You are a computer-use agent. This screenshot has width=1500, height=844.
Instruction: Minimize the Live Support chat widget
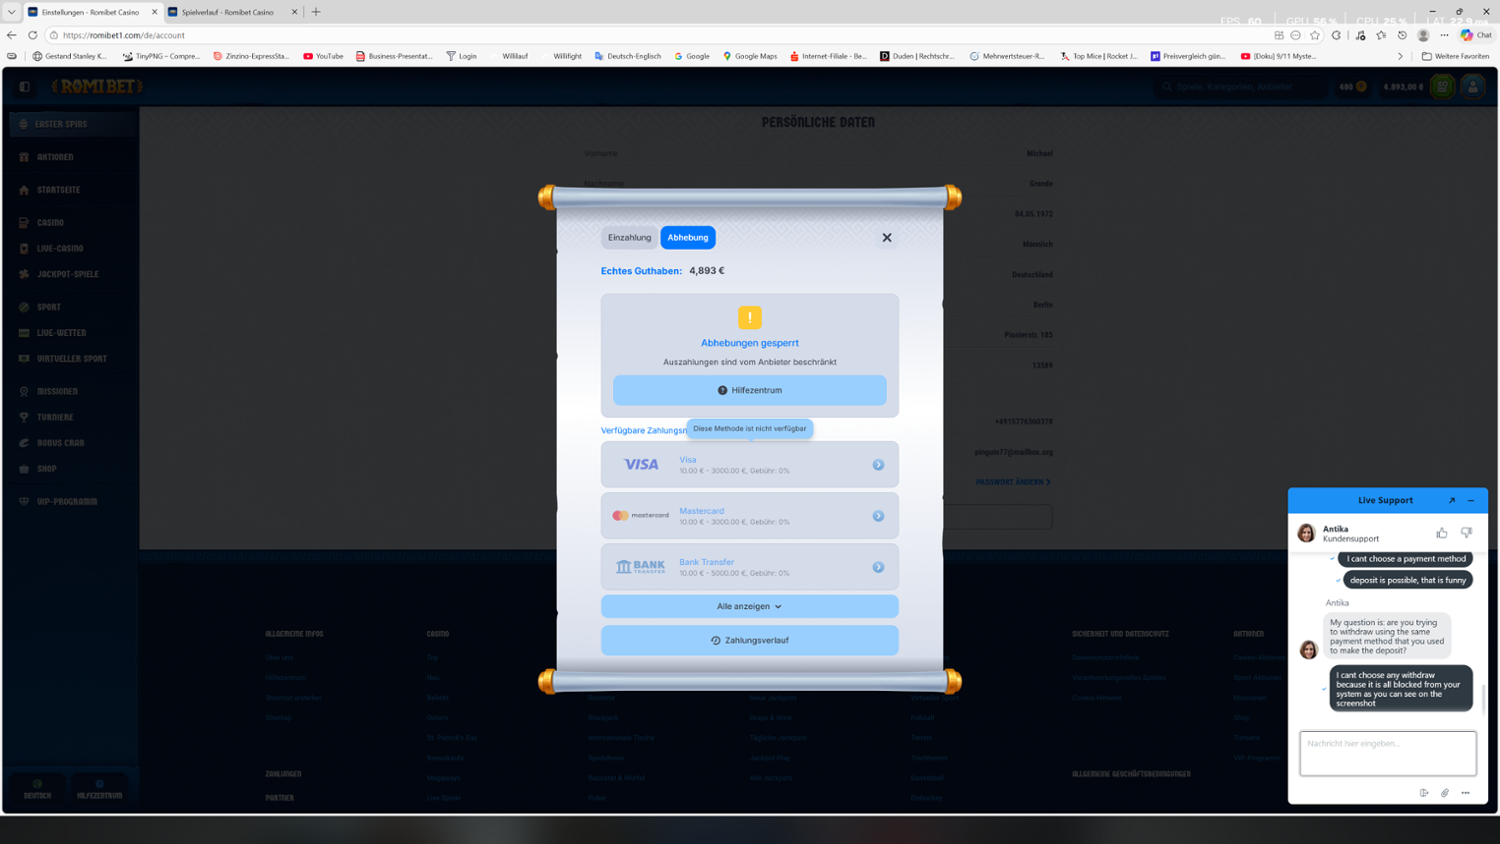(1471, 500)
